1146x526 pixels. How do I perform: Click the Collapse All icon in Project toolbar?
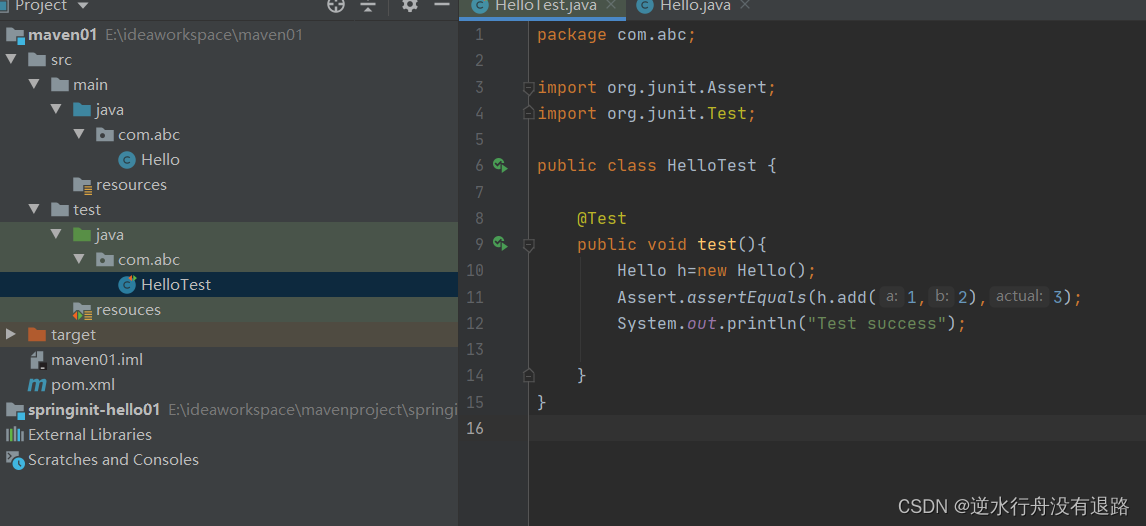pyautogui.click(x=368, y=6)
